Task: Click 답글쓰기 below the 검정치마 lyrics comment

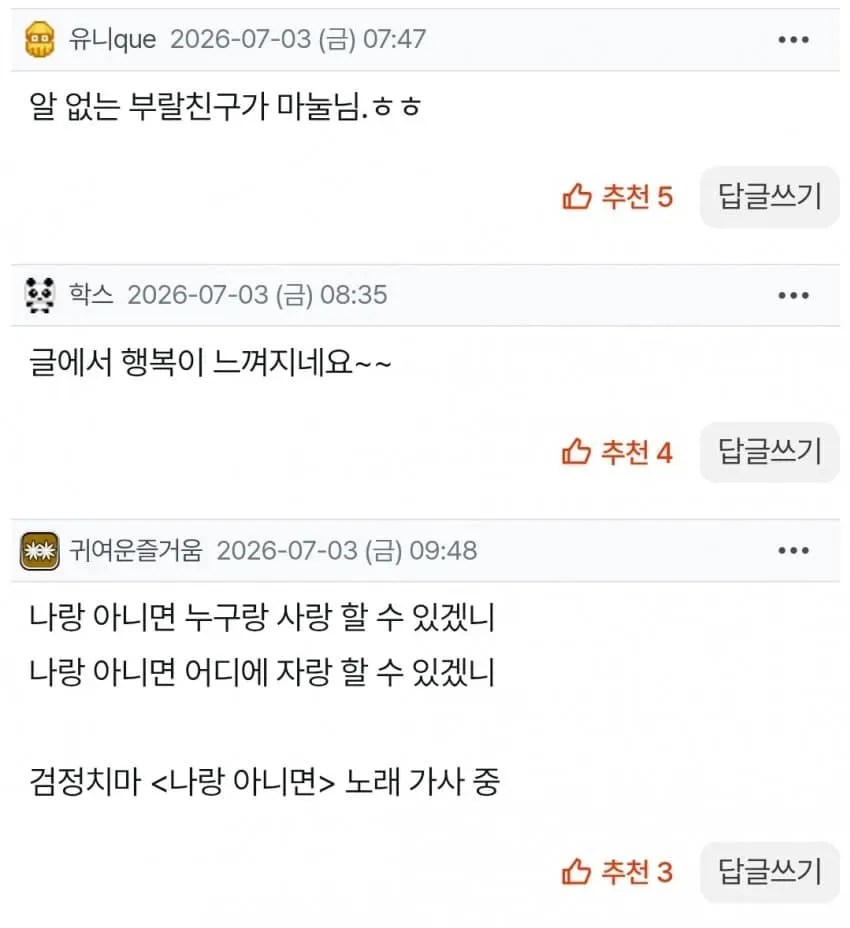Action: coord(769,872)
